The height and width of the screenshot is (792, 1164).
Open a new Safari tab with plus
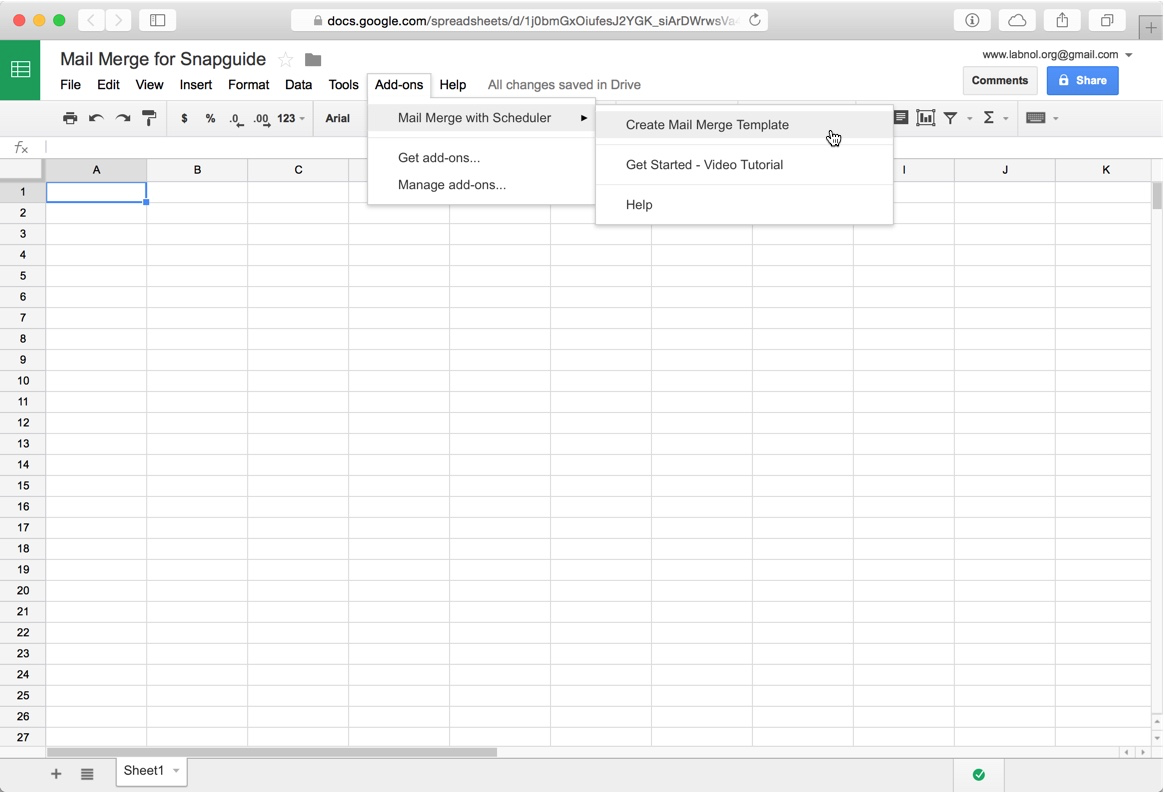[x=1151, y=27]
